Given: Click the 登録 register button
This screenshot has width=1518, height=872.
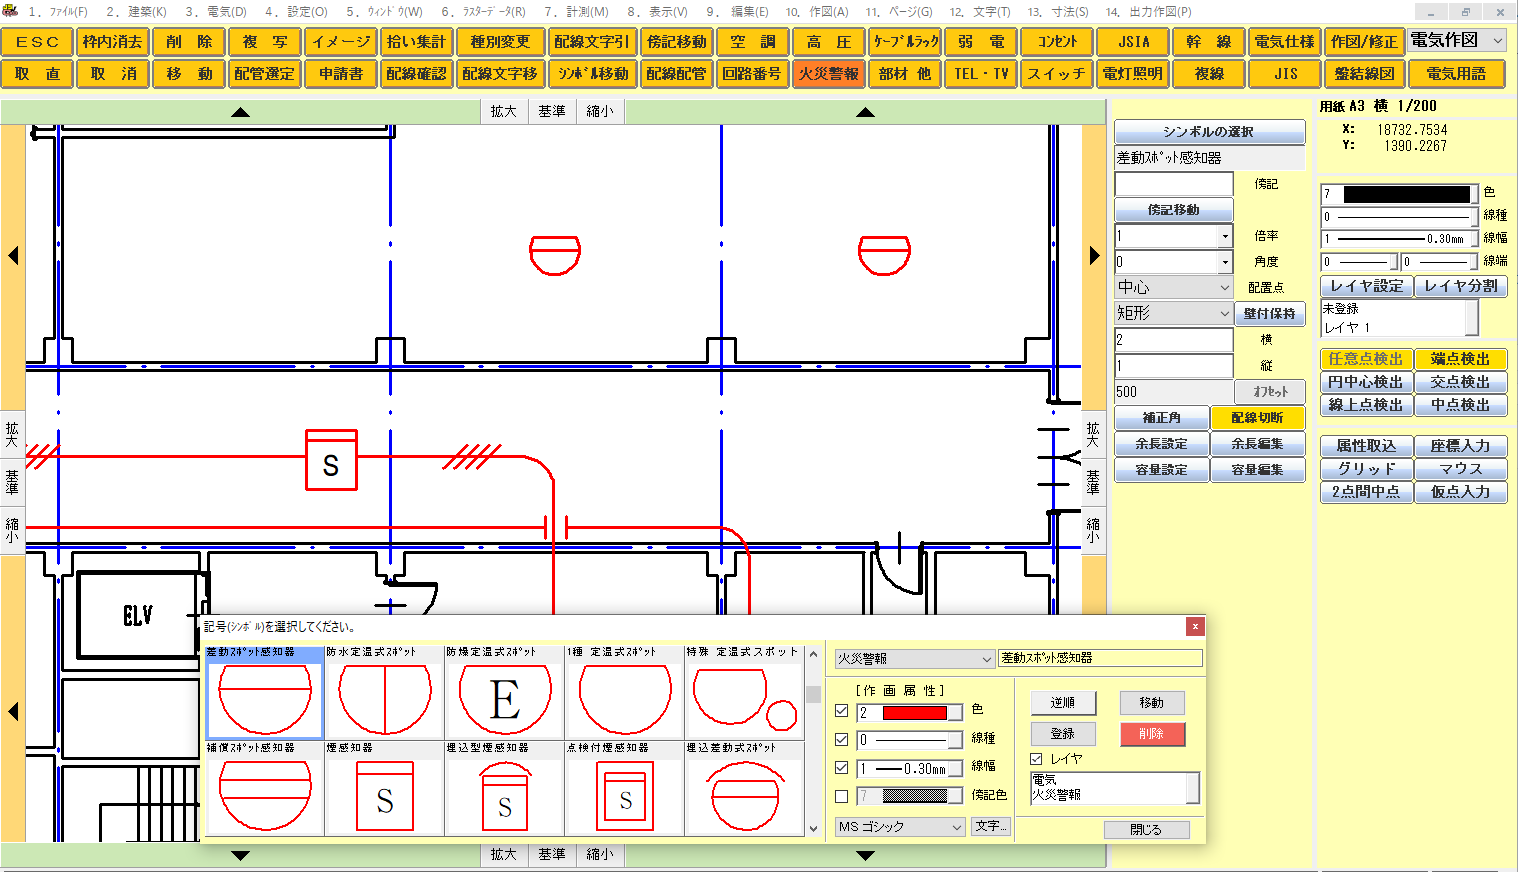Looking at the screenshot, I should pos(1063,733).
